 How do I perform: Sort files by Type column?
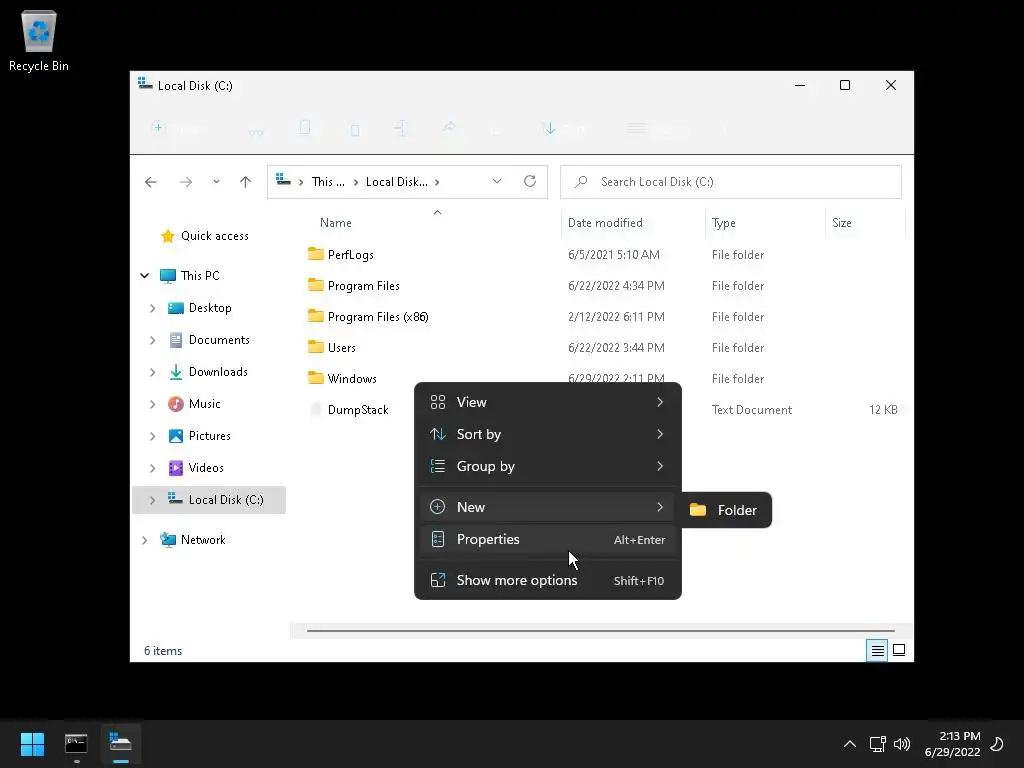724,223
